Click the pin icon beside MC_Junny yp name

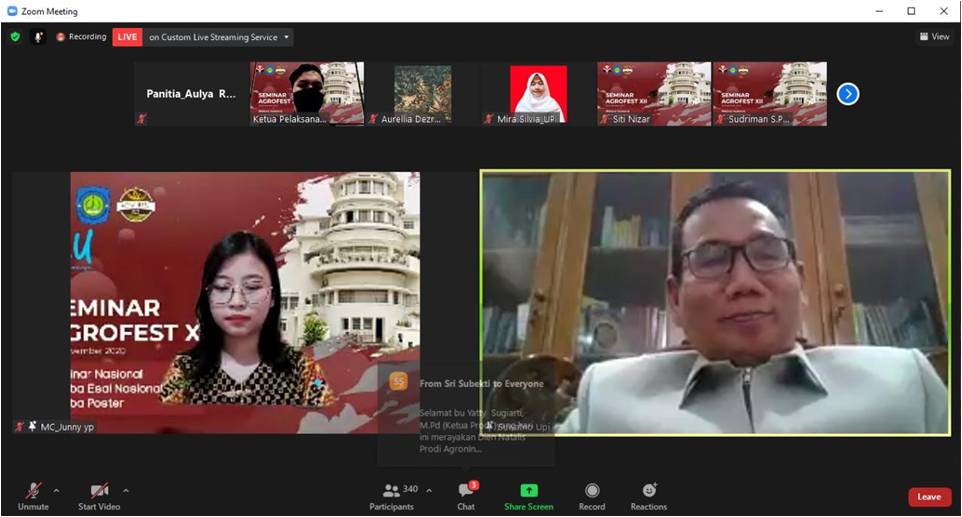coord(33,426)
